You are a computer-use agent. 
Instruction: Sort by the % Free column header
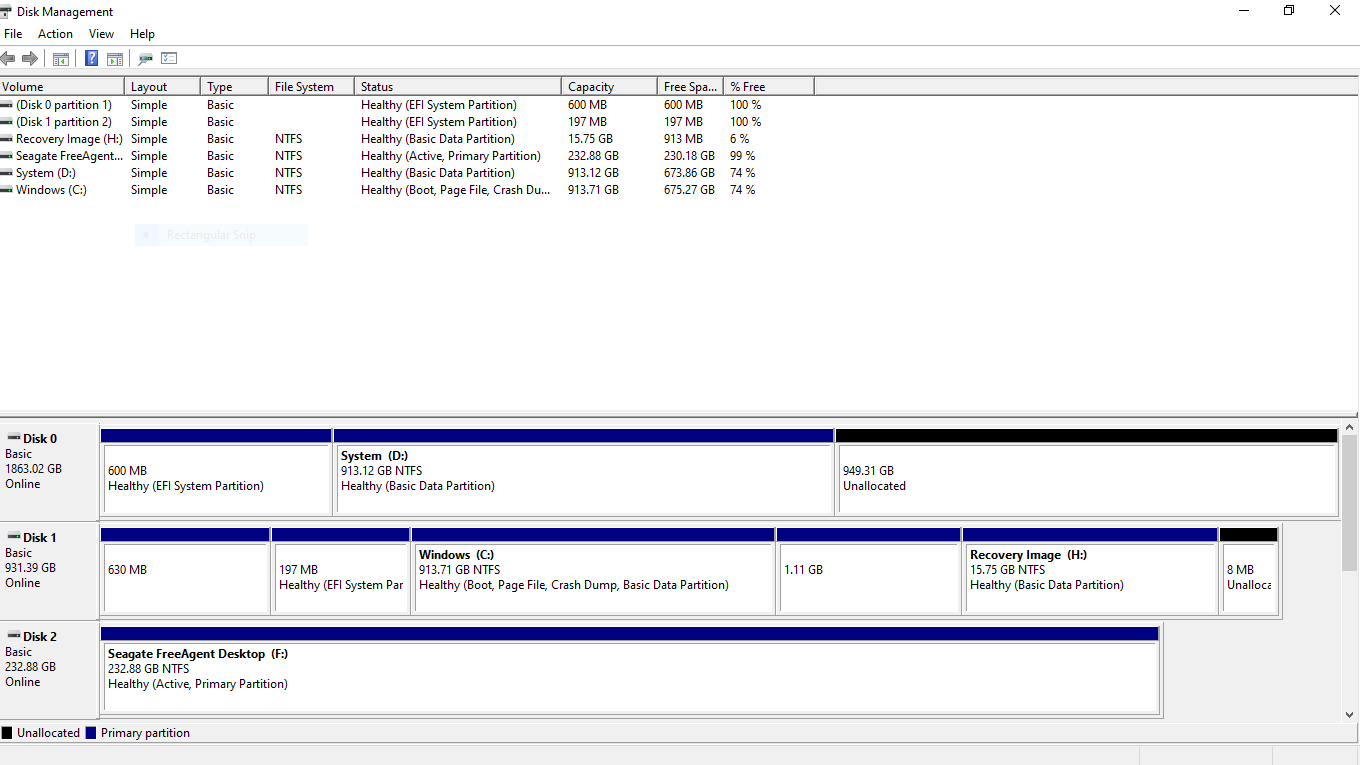tap(769, 87)
